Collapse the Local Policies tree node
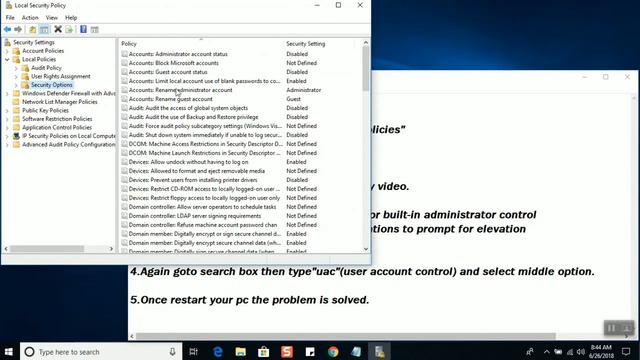 point(7,60)
